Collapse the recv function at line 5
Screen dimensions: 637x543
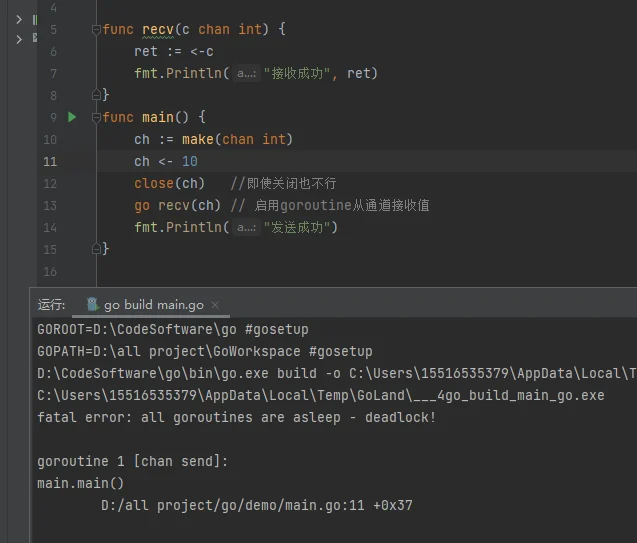click(x=96, y=30)
